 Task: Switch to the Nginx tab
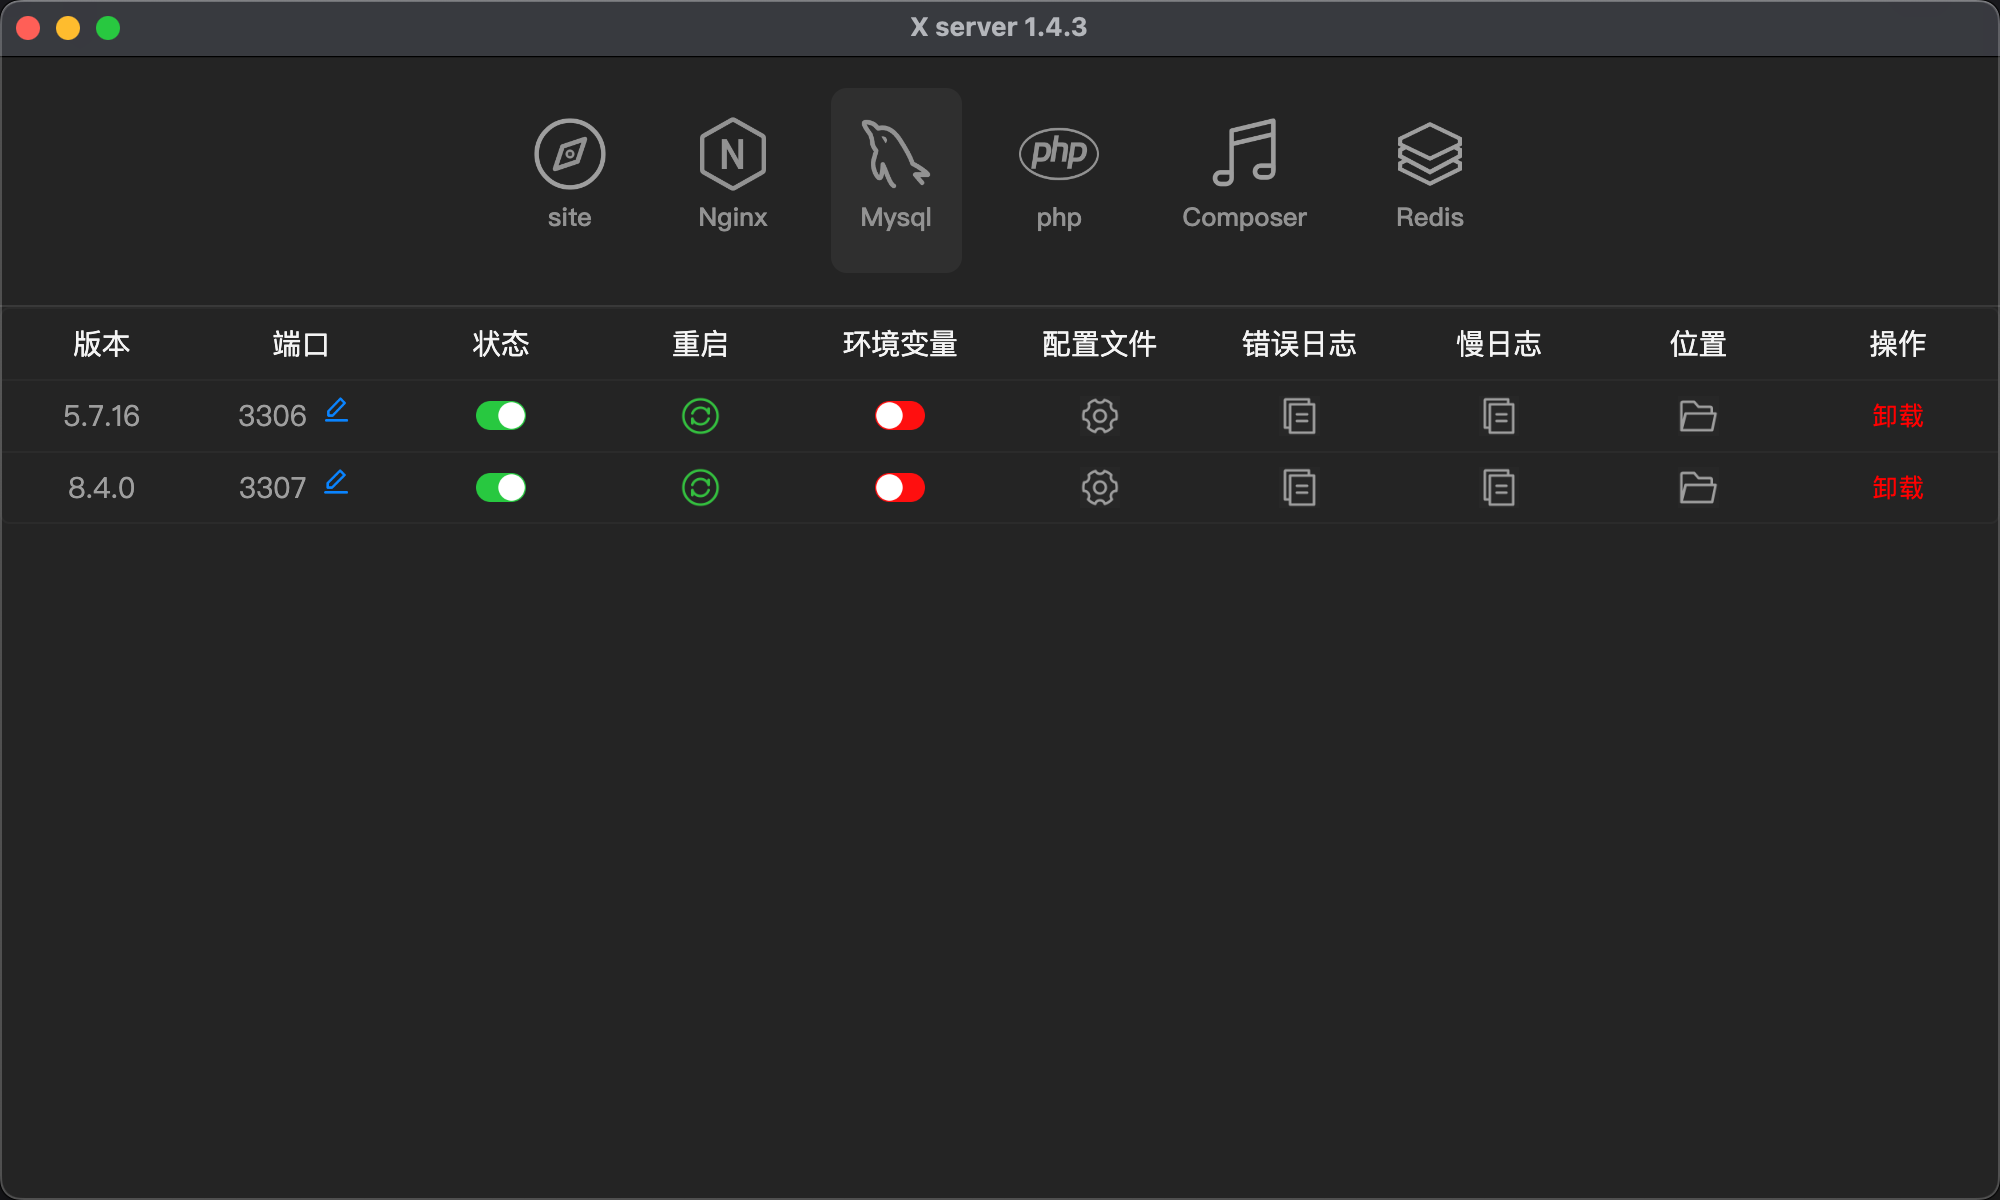(x=733, y=171)
